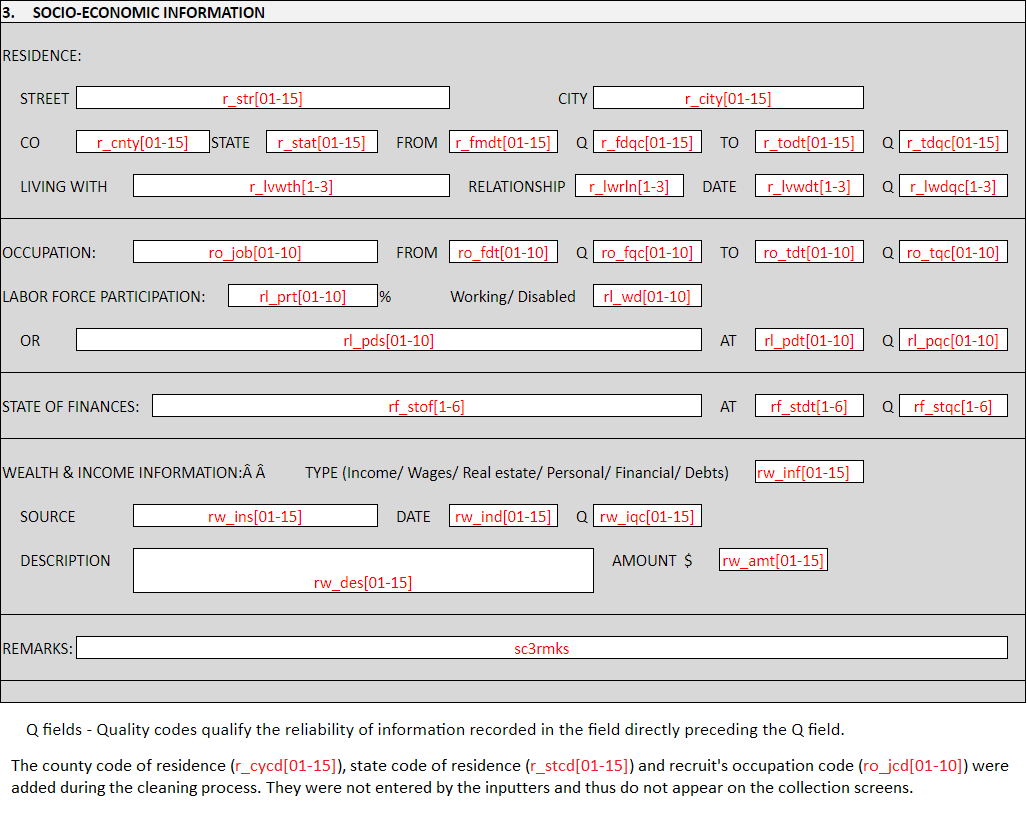Image resolution: width=1027 pixels, height=825 pixels.
Task: Focus the residence STATE field
Action: click(321, 142)
